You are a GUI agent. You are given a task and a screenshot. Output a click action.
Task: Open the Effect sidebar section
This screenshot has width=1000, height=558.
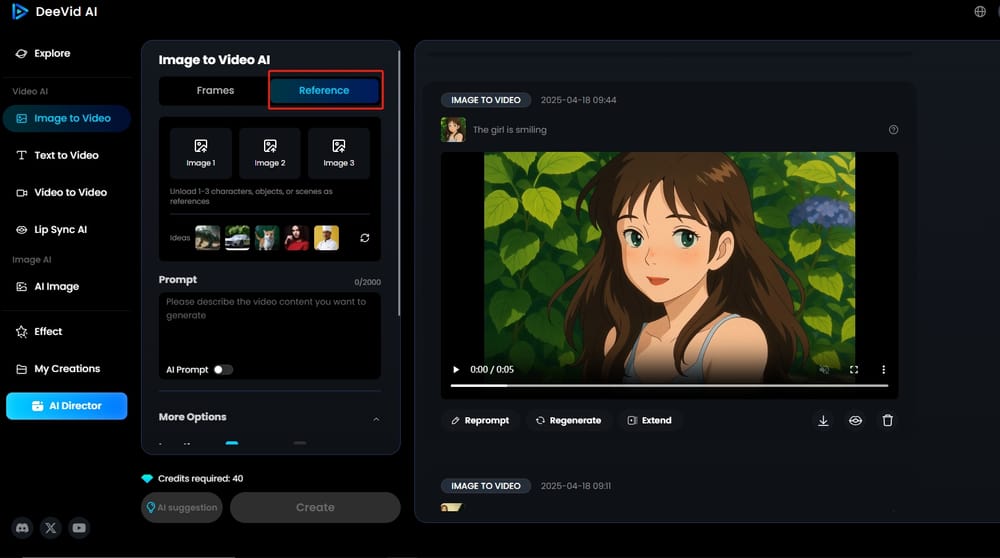[47, 331]
